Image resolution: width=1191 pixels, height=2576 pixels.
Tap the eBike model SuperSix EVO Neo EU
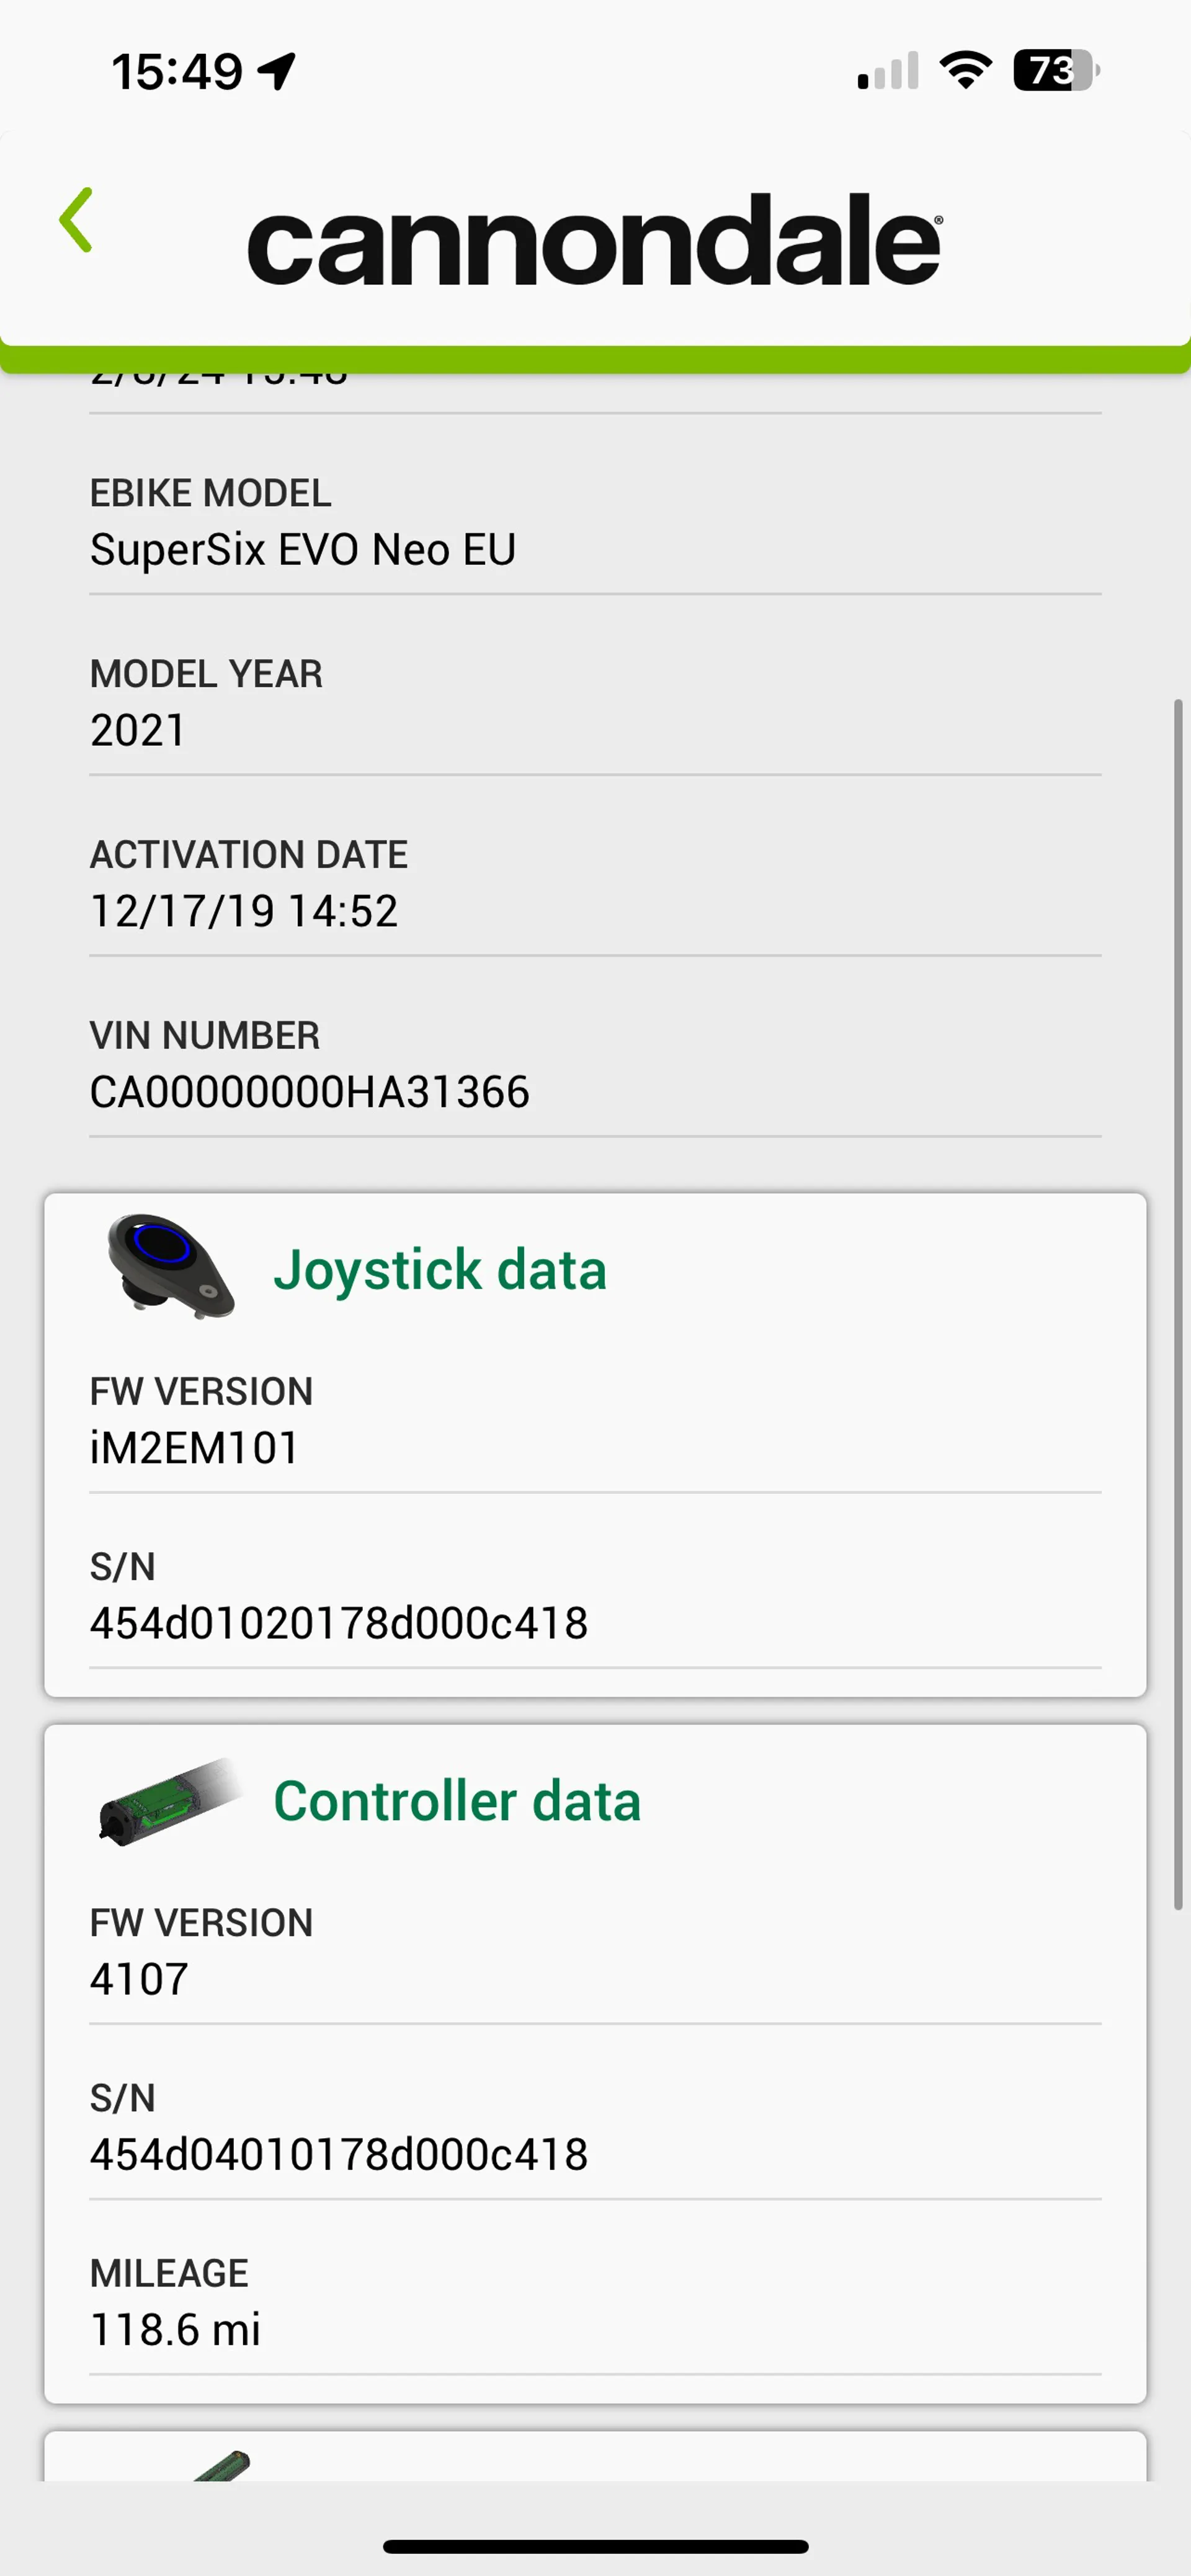[x=303, y=550]
